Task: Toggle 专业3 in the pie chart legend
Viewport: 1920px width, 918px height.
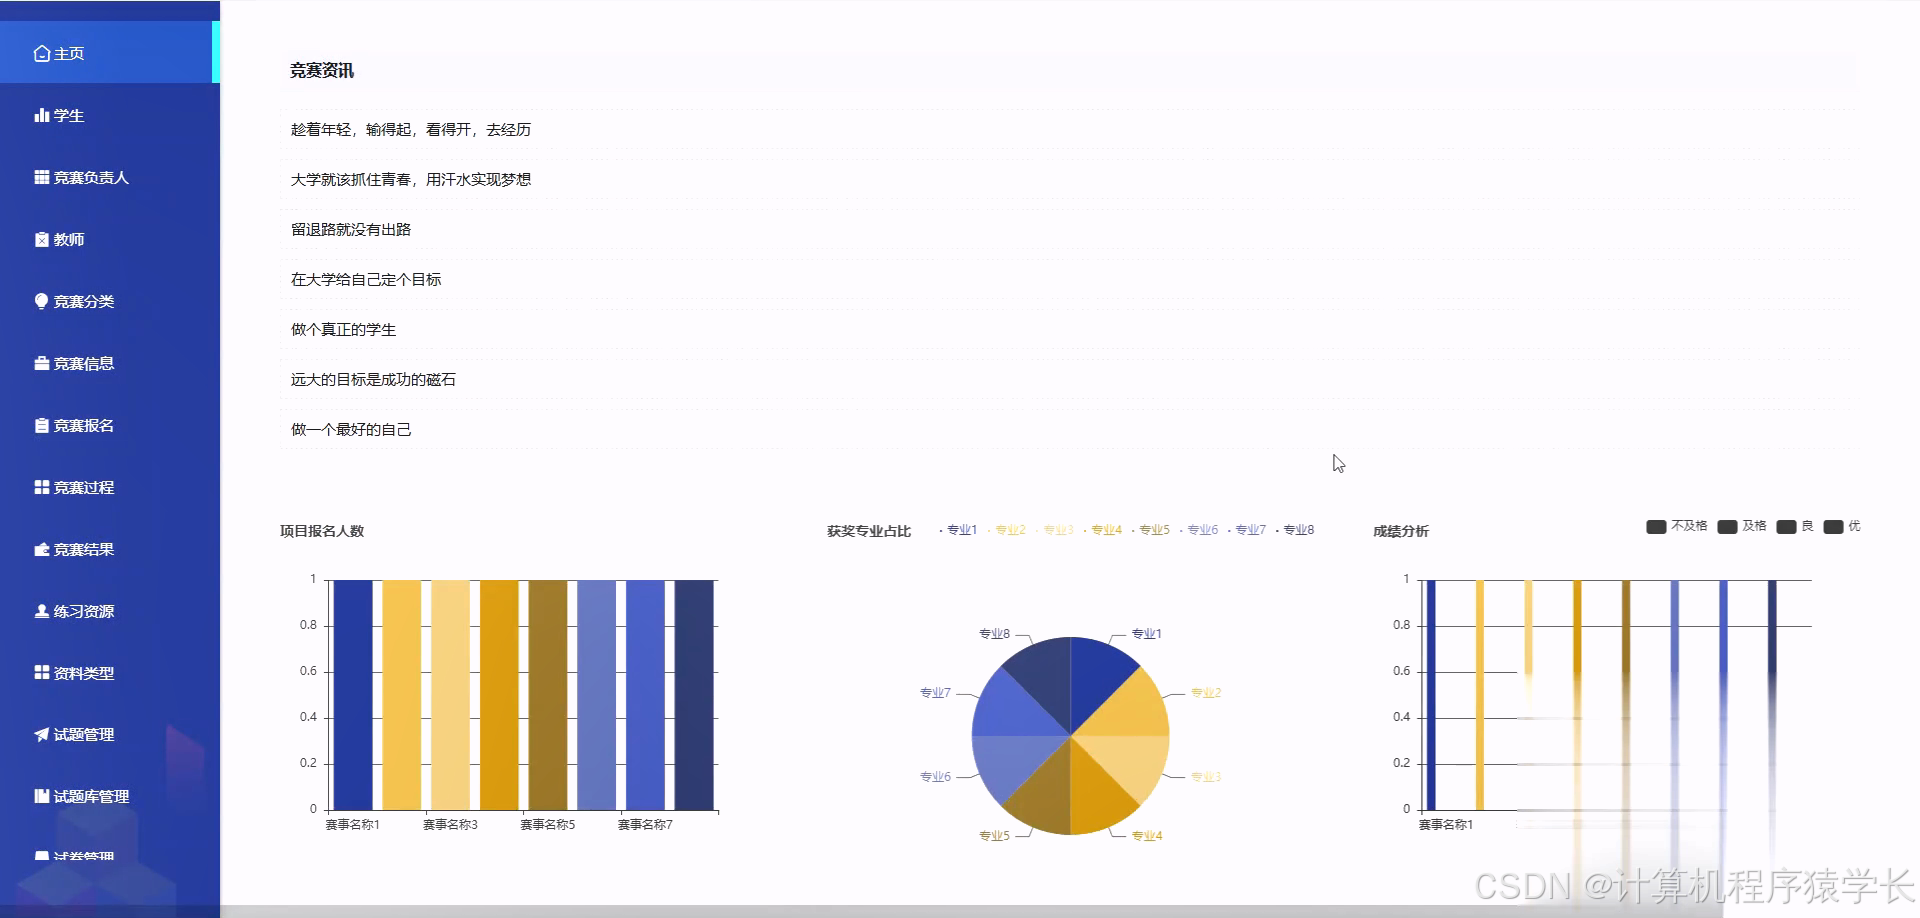Action: [1054, 530]
